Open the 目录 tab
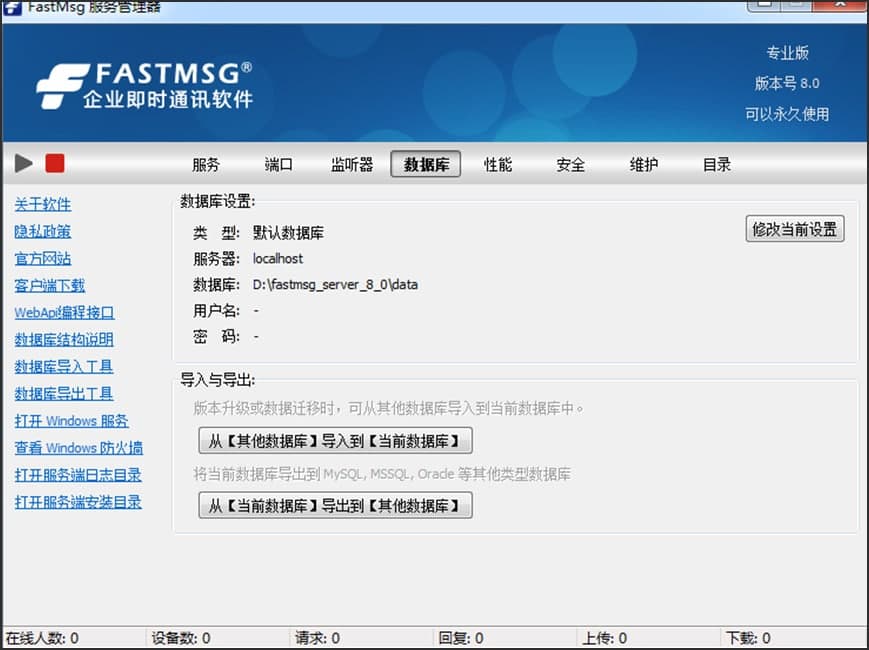 (716, 165)
